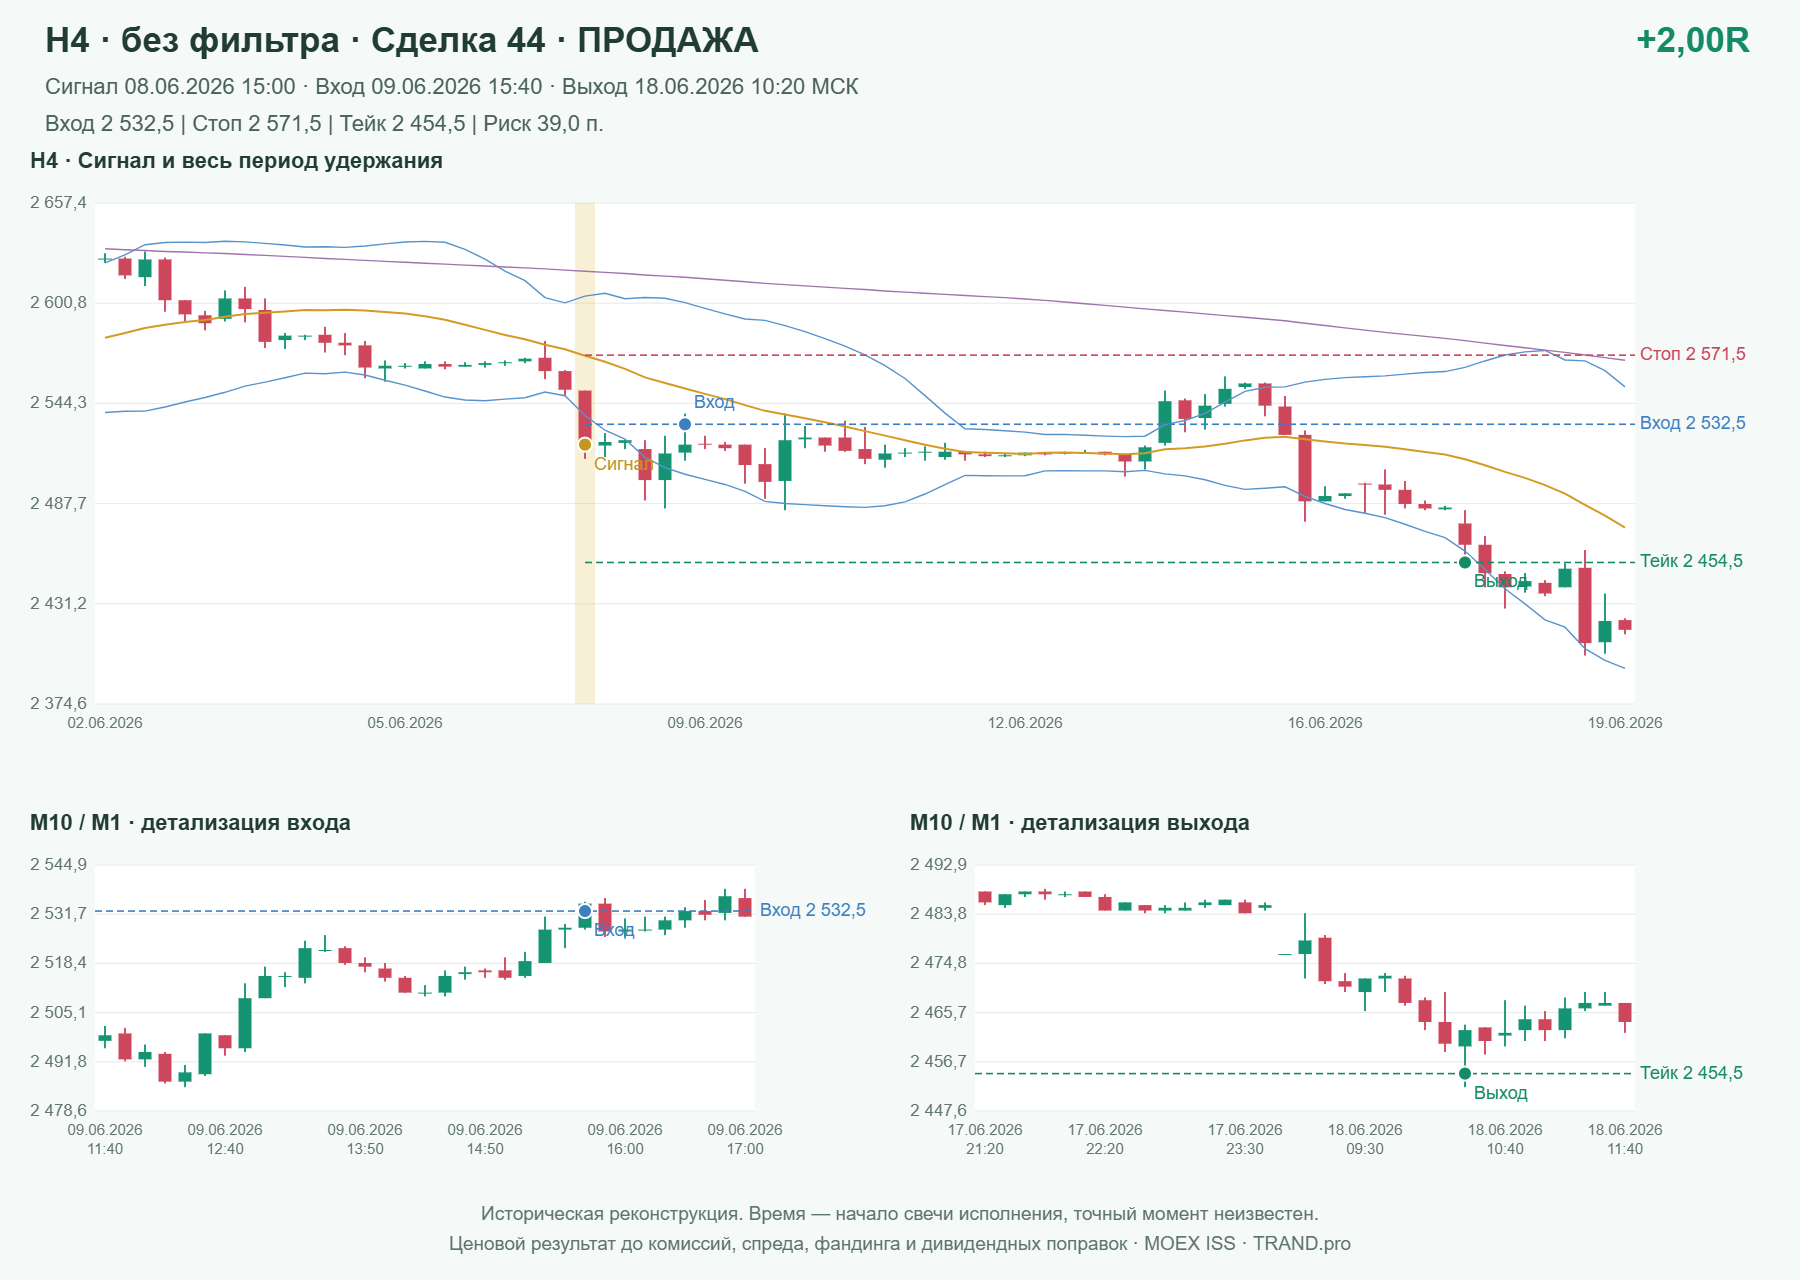Click the orange signal marker dot on the H4 chart
The image size is (1800, 1280).
pyautogui.click(x=585, y=444)
